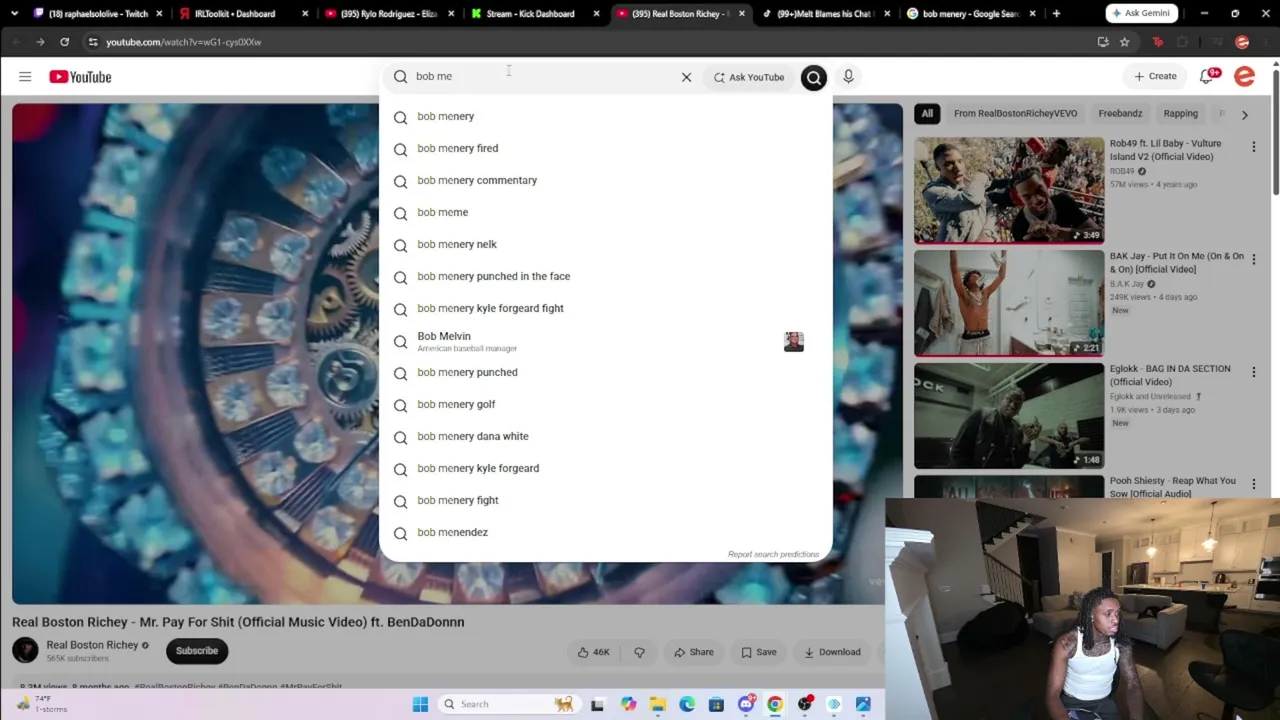The width and height of the screenshot is (1280, 720).
Task: Select the From RealBostonRicheyVEVO chip
Action: 1015,114
